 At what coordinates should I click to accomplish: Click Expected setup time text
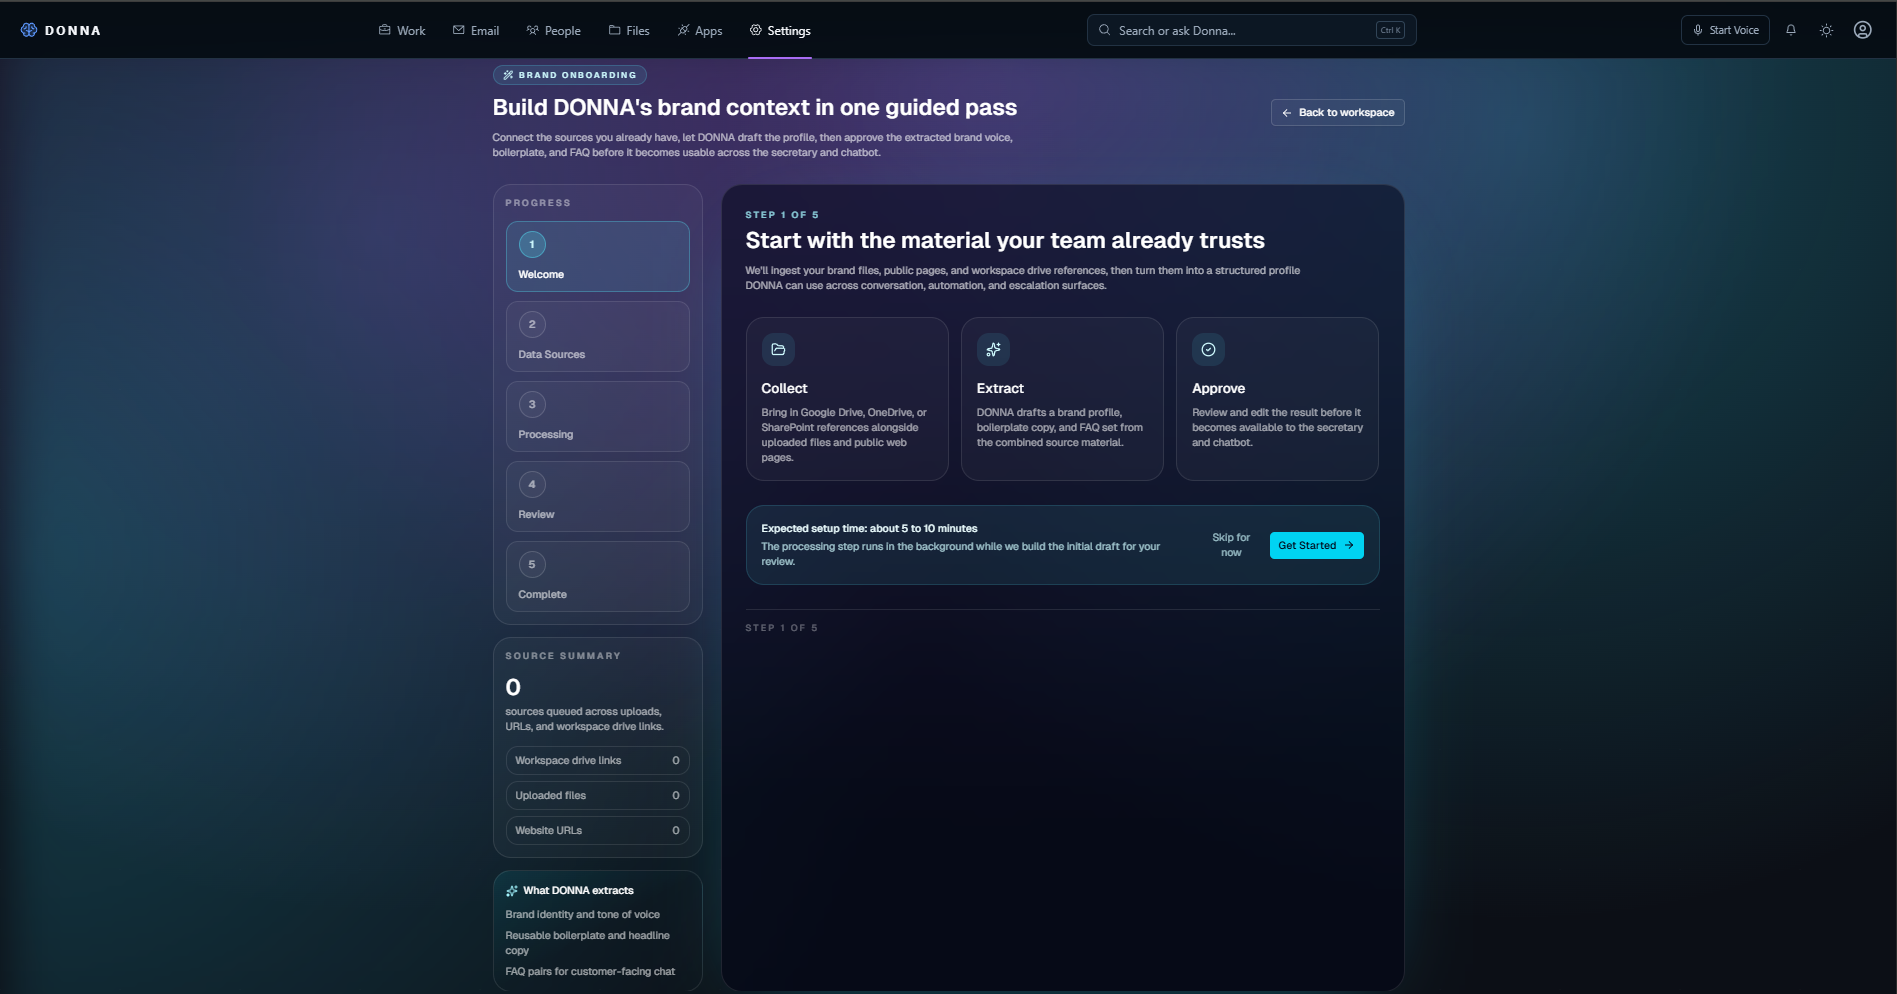tap(869, 528)
